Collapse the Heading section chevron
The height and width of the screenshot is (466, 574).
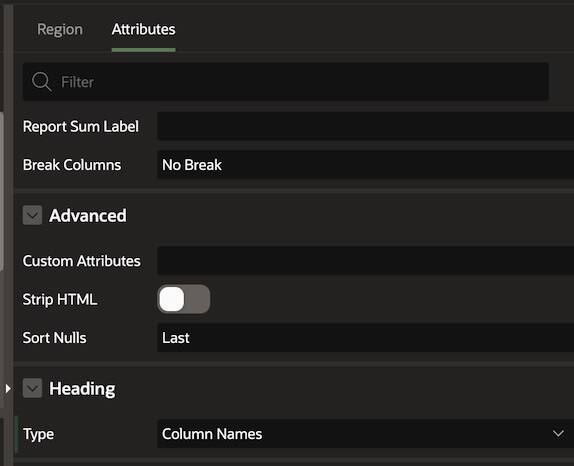(32, 388)
